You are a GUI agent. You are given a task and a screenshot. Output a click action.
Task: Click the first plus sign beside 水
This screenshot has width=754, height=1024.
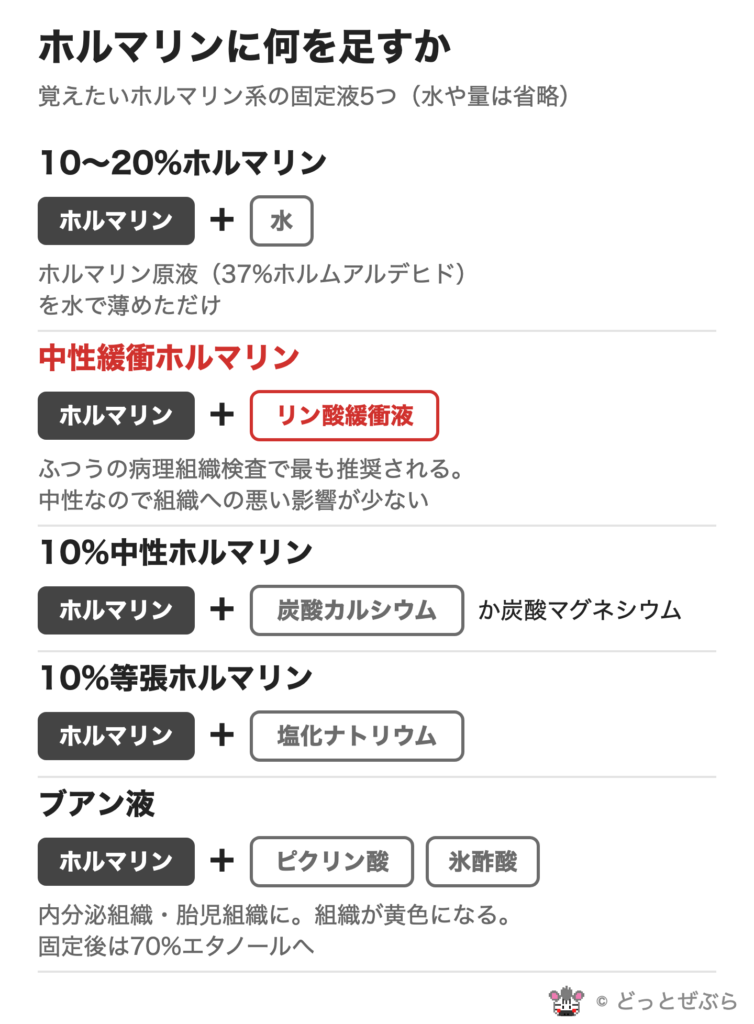(222, 220)
